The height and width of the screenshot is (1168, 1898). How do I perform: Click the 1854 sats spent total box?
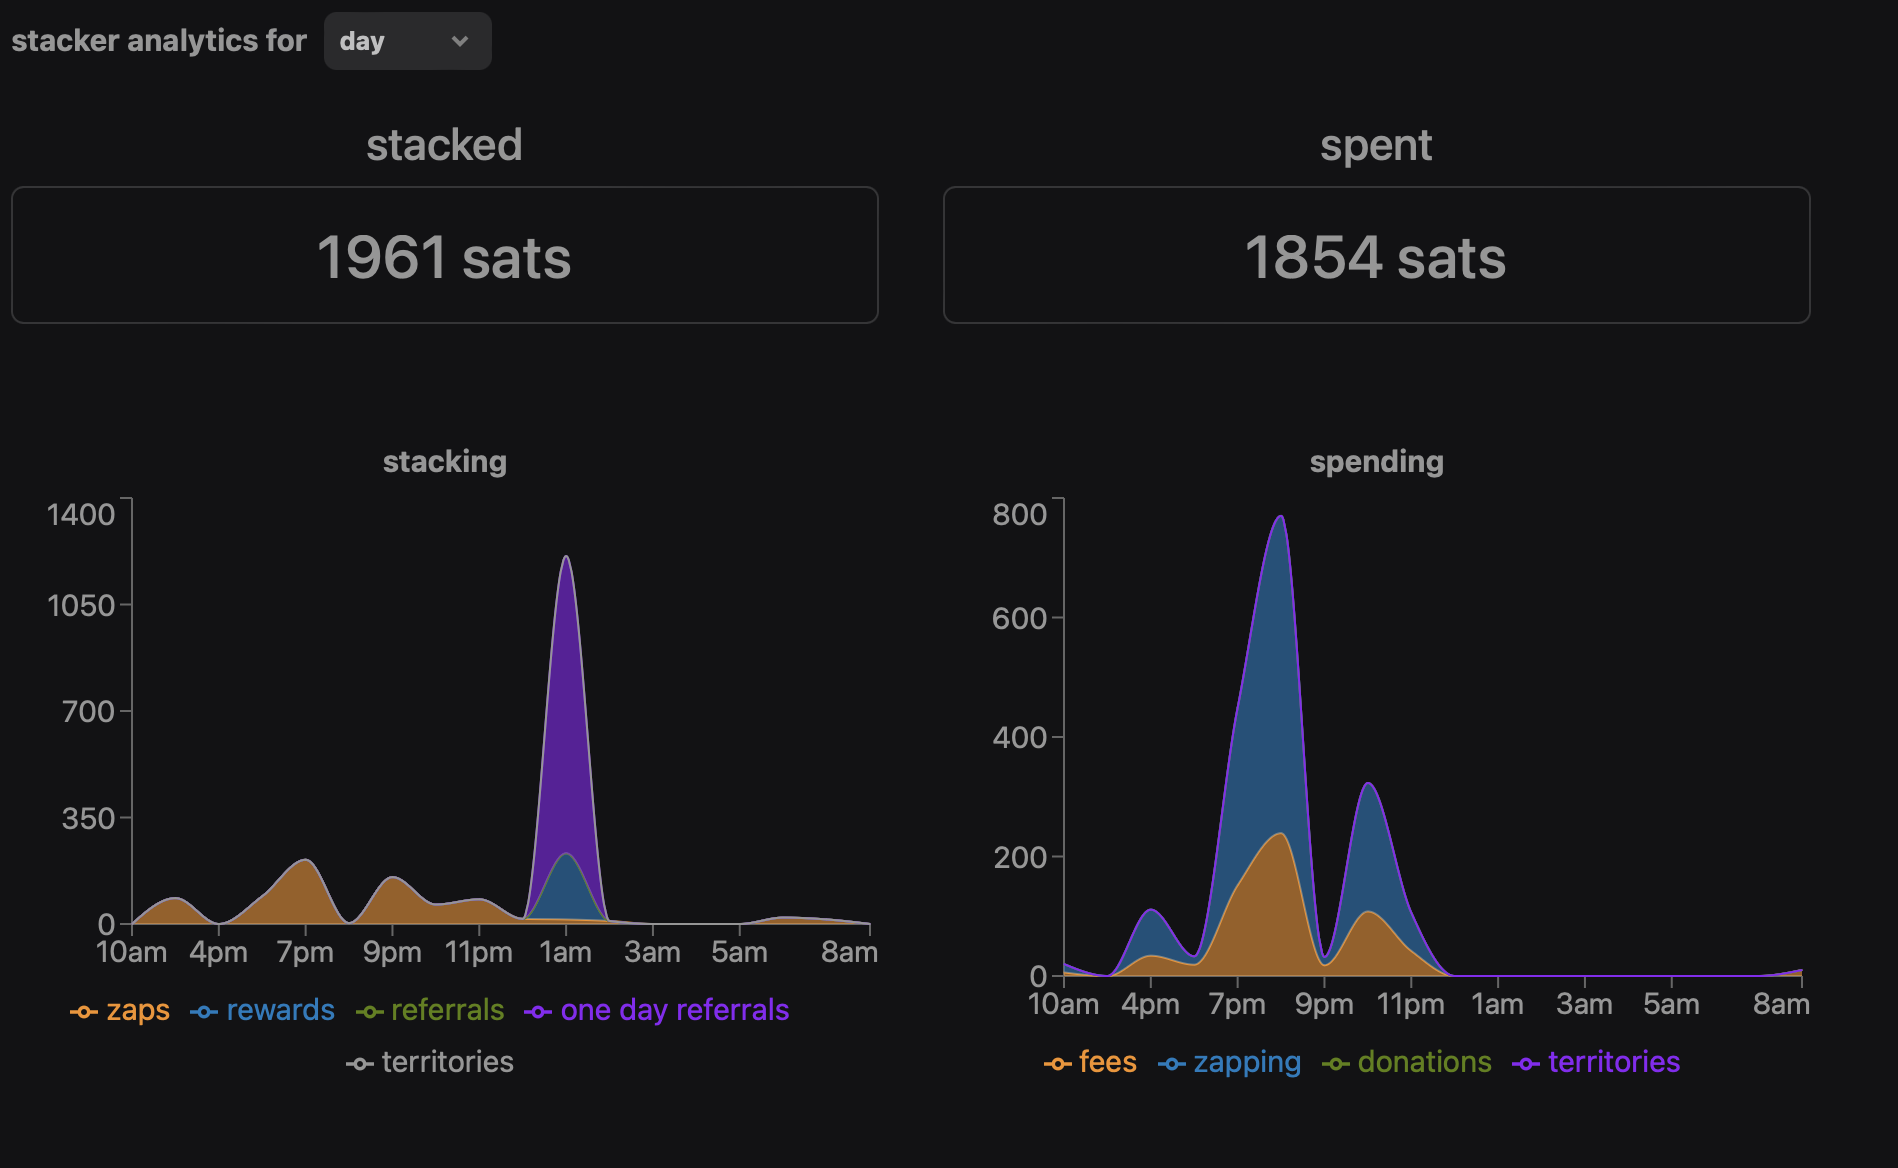(x=1376, y=255)
